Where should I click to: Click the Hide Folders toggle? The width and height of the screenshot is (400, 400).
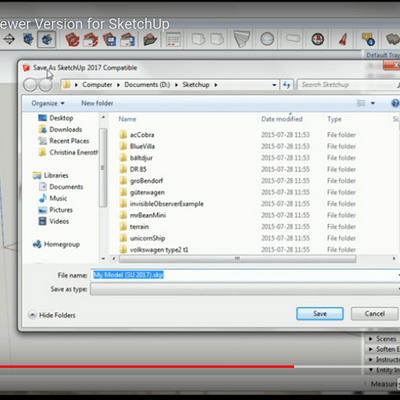tap(52, 315)
